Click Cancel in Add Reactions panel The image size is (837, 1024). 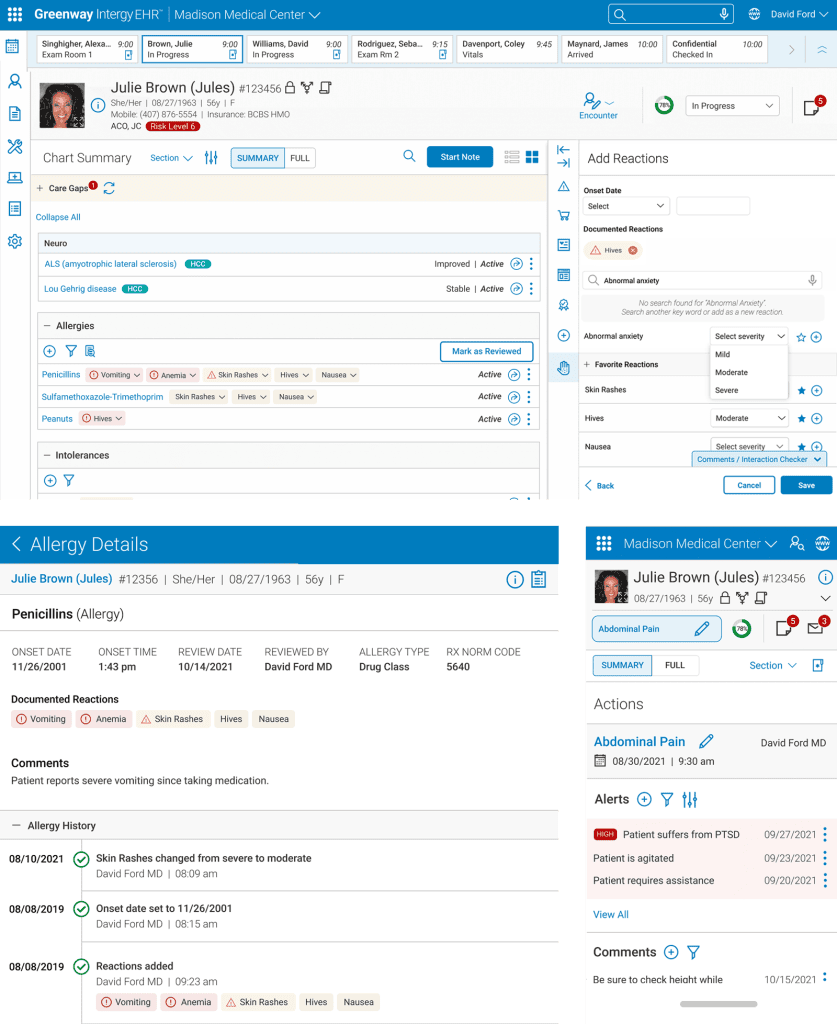(x=749, y=485)
